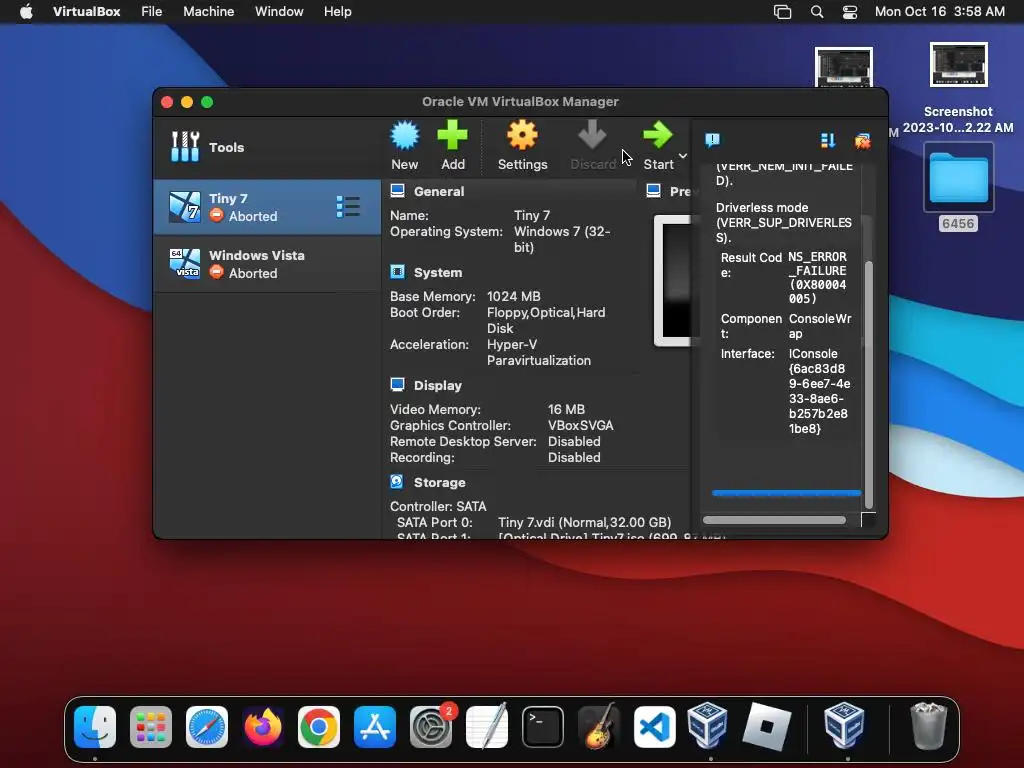The height and width of the screenshot is (768, 1024).
Task: Open TextEdit from the dock
Action: pyautogui.click(x=487, y=727)
